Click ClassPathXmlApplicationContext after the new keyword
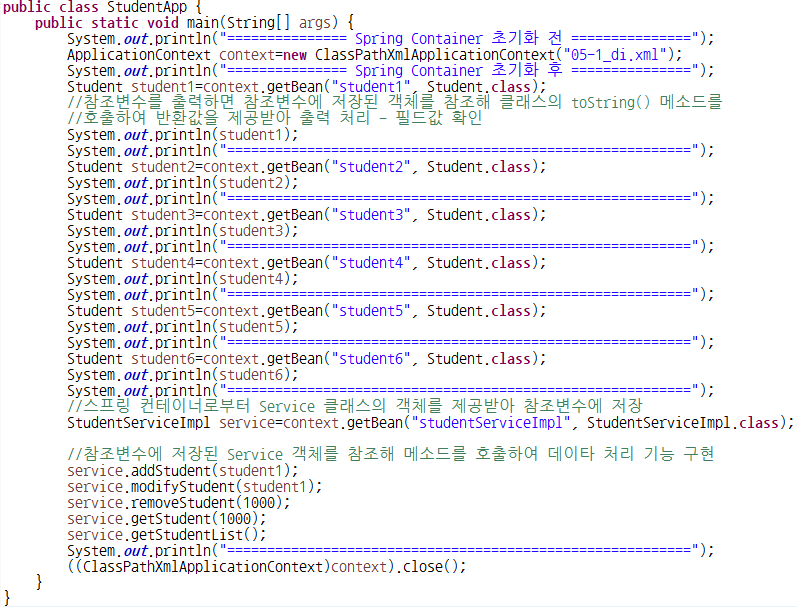Screen dimensions: 797x607 (435, 55)
